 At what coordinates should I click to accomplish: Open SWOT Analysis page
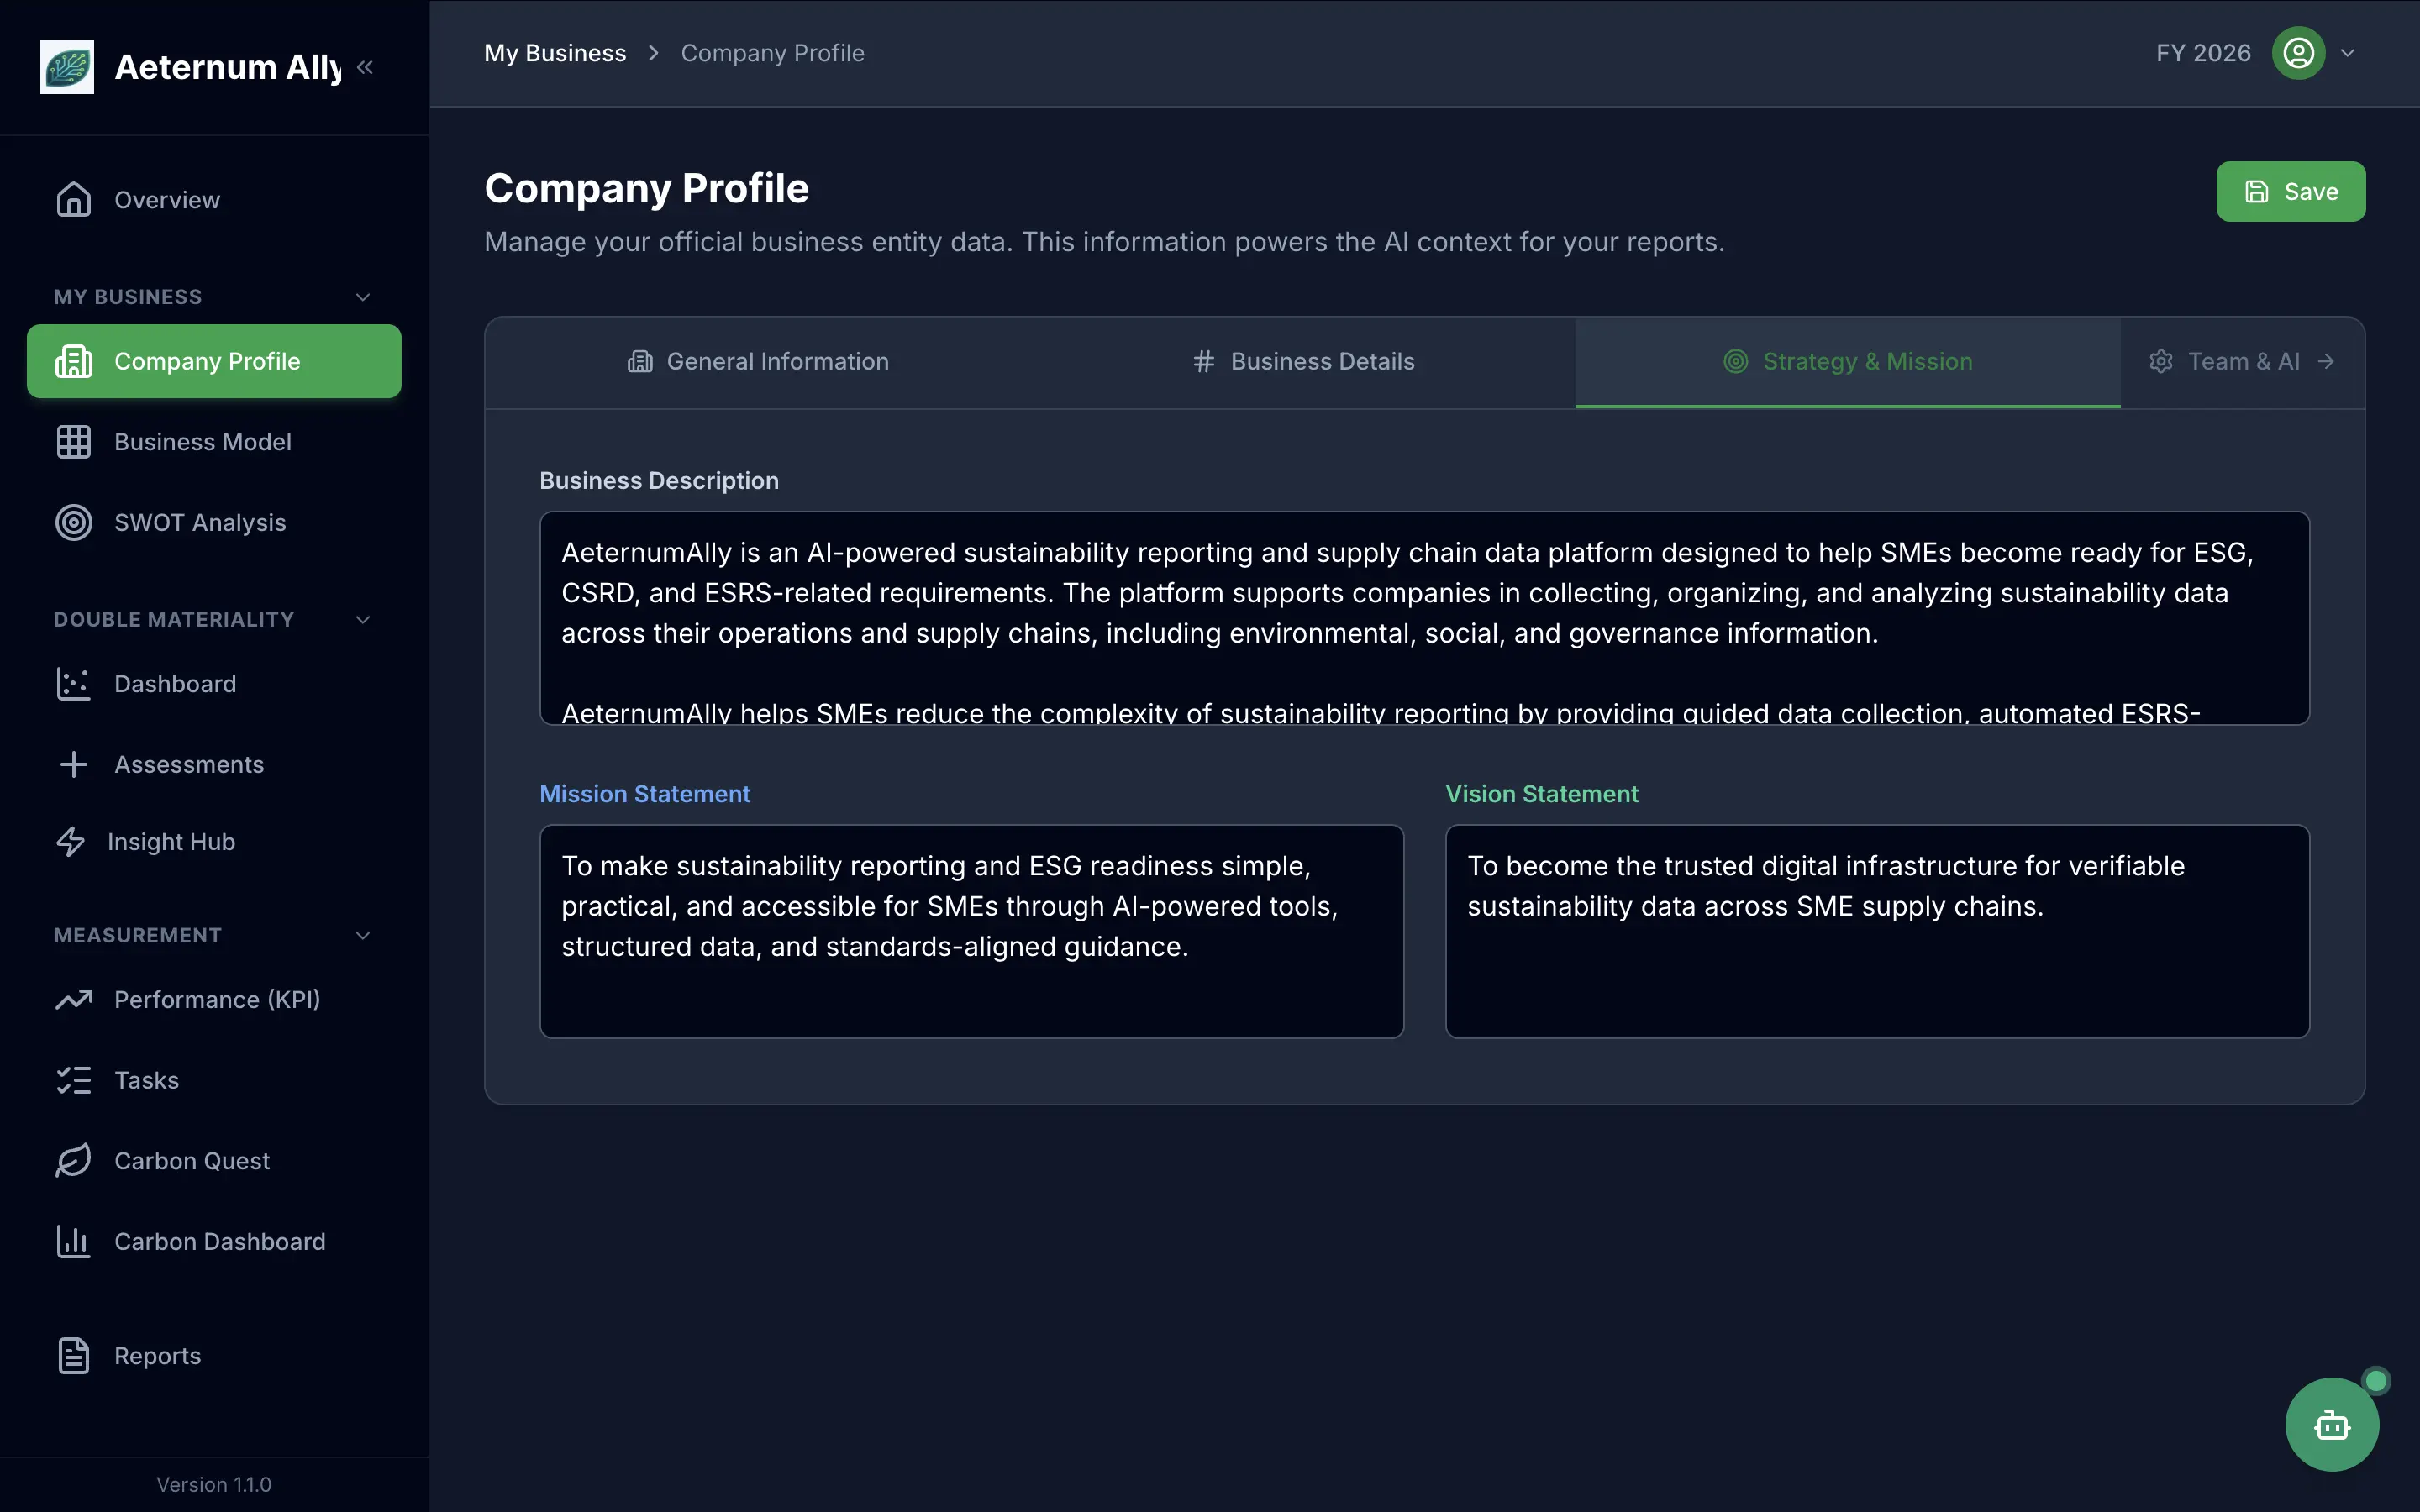(x=214, y=522)
